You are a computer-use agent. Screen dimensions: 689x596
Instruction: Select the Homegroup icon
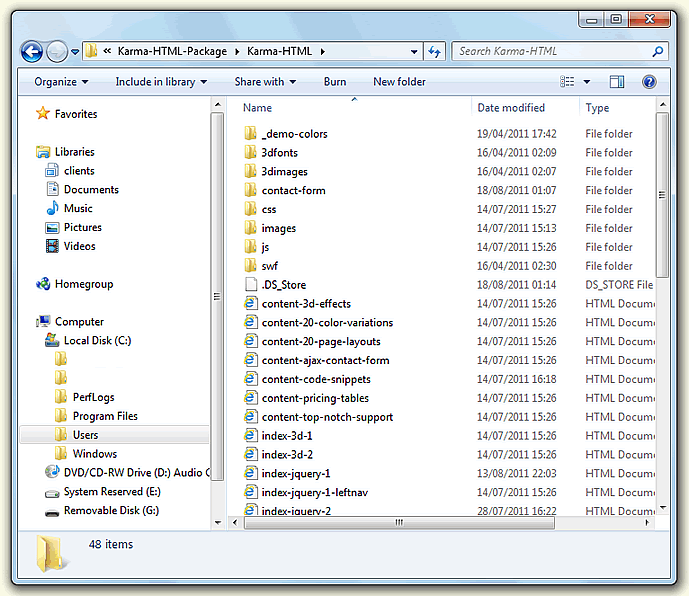[43, 284]
